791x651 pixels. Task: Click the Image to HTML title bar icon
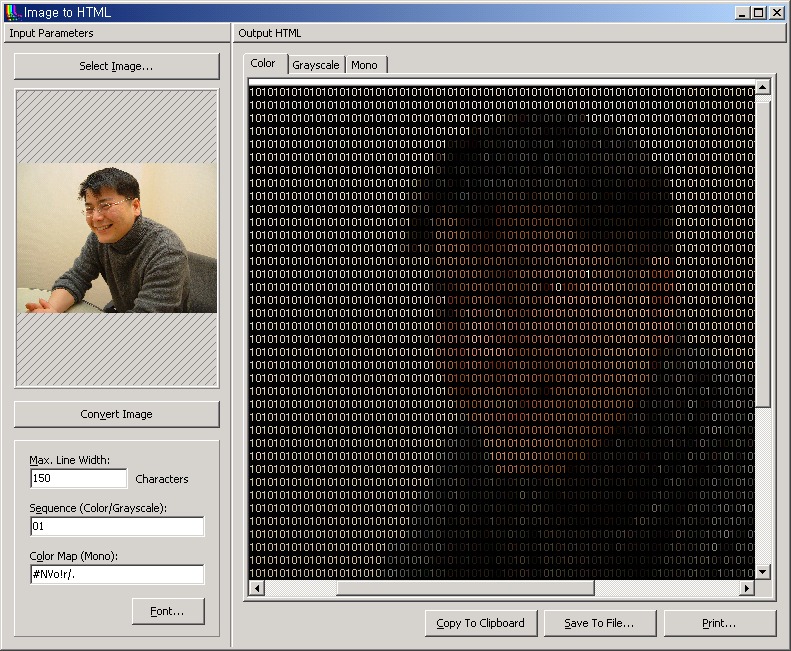click(x=12, y=12)
